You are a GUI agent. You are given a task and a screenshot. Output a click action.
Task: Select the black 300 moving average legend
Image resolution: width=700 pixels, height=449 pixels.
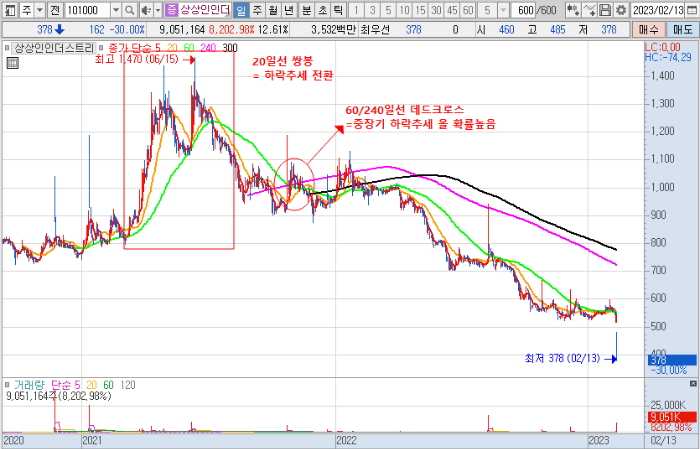point(229,48)
